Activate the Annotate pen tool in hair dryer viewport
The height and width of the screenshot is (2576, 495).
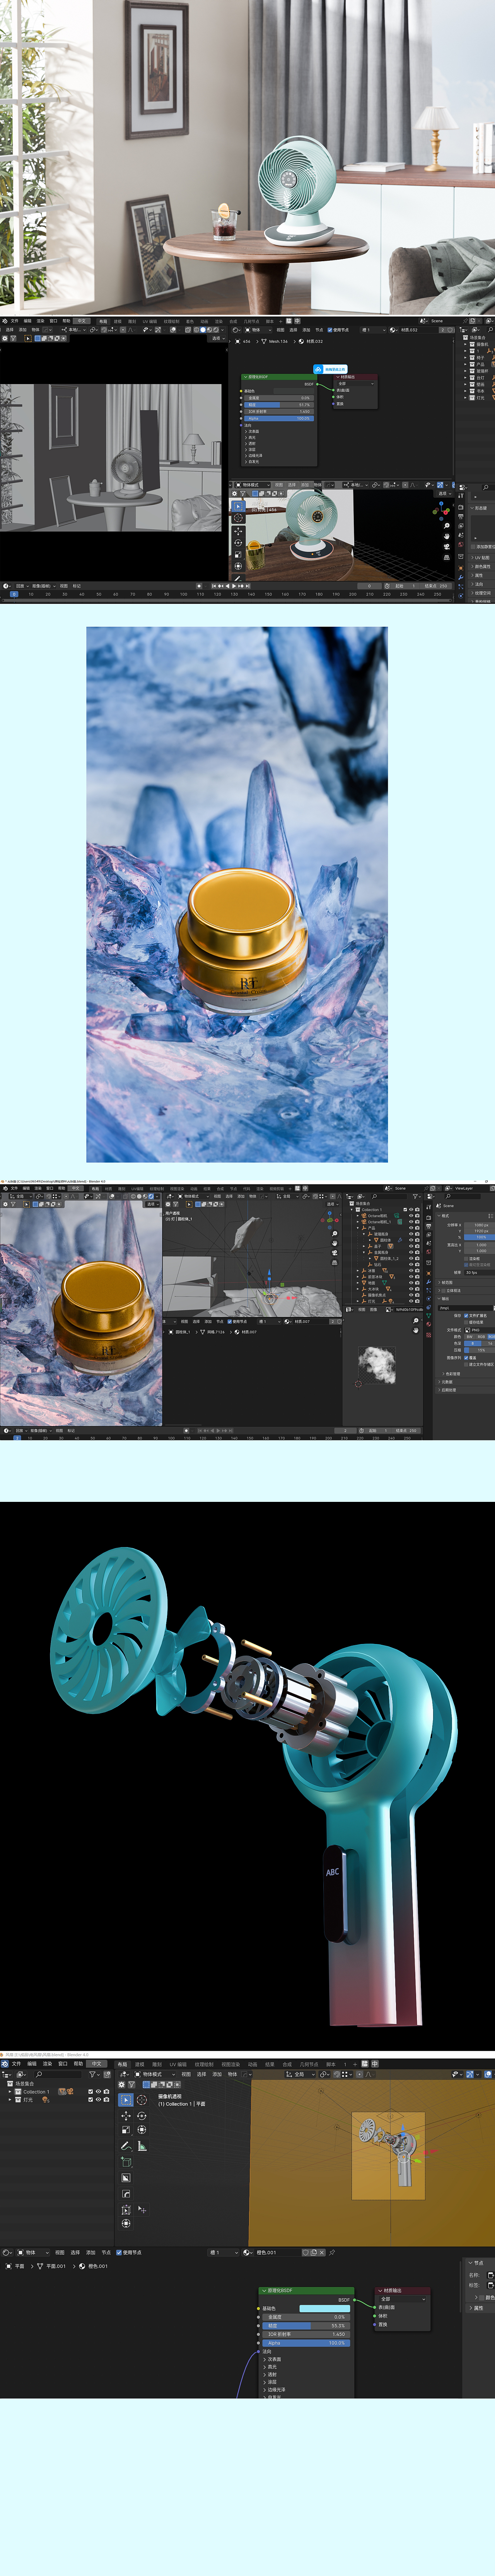(x=126, y=2146)
